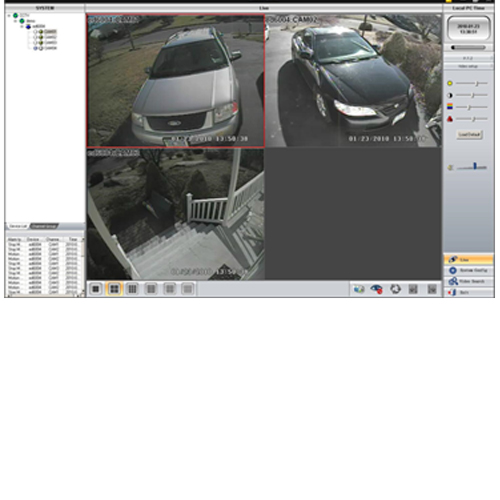Switch to the Device List tab
Screen dimensions: 500x500
[x=18, y=226]
